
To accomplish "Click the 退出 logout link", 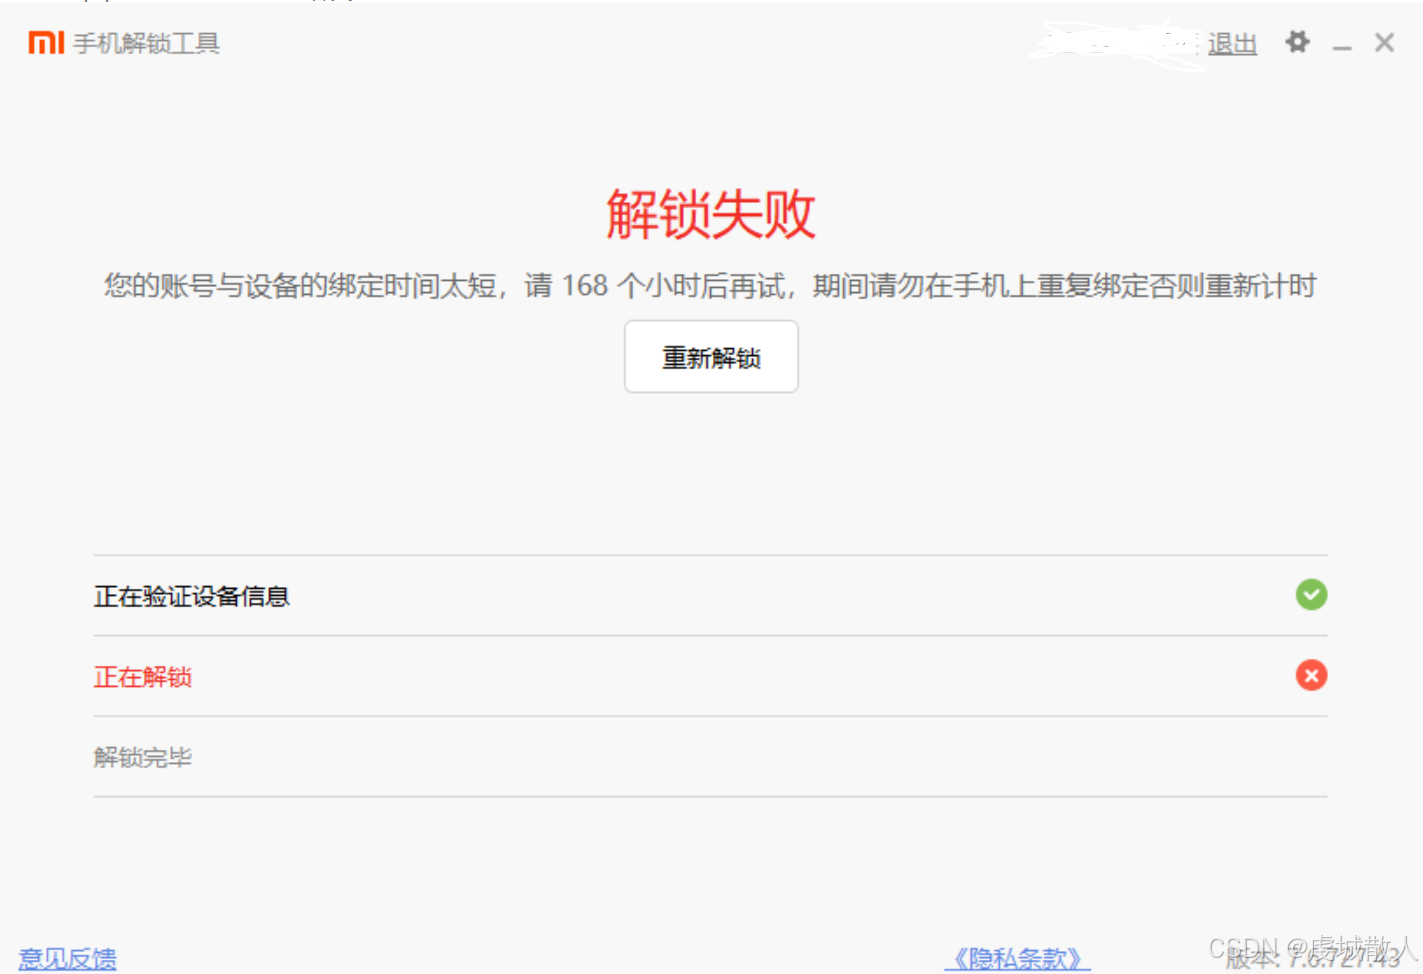I will click(x=1232, y=44).
